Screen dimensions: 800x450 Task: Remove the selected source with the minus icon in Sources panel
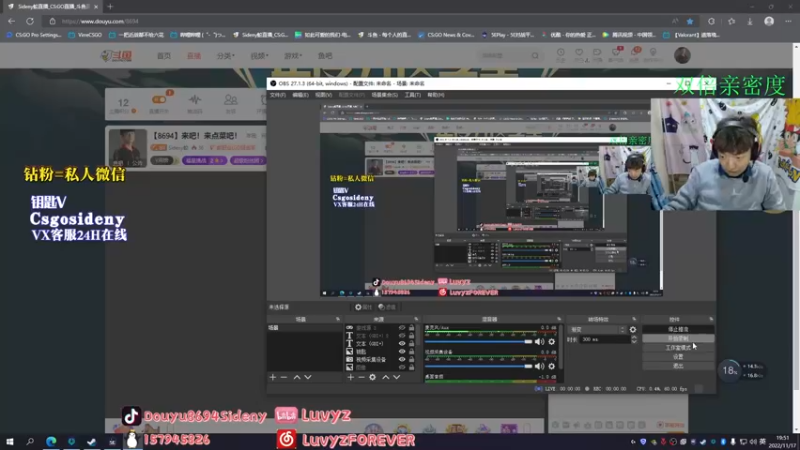361,377
